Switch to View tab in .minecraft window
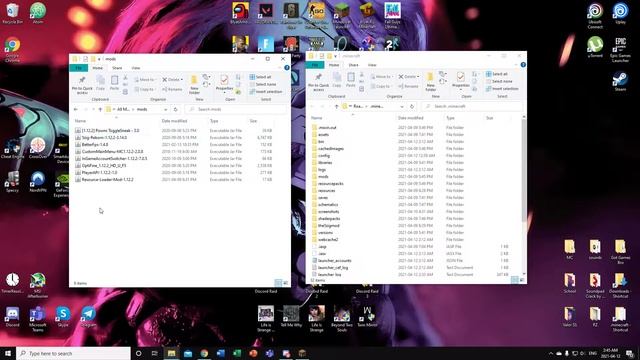Viewport: 640px width, 360px height. (372, 65)
